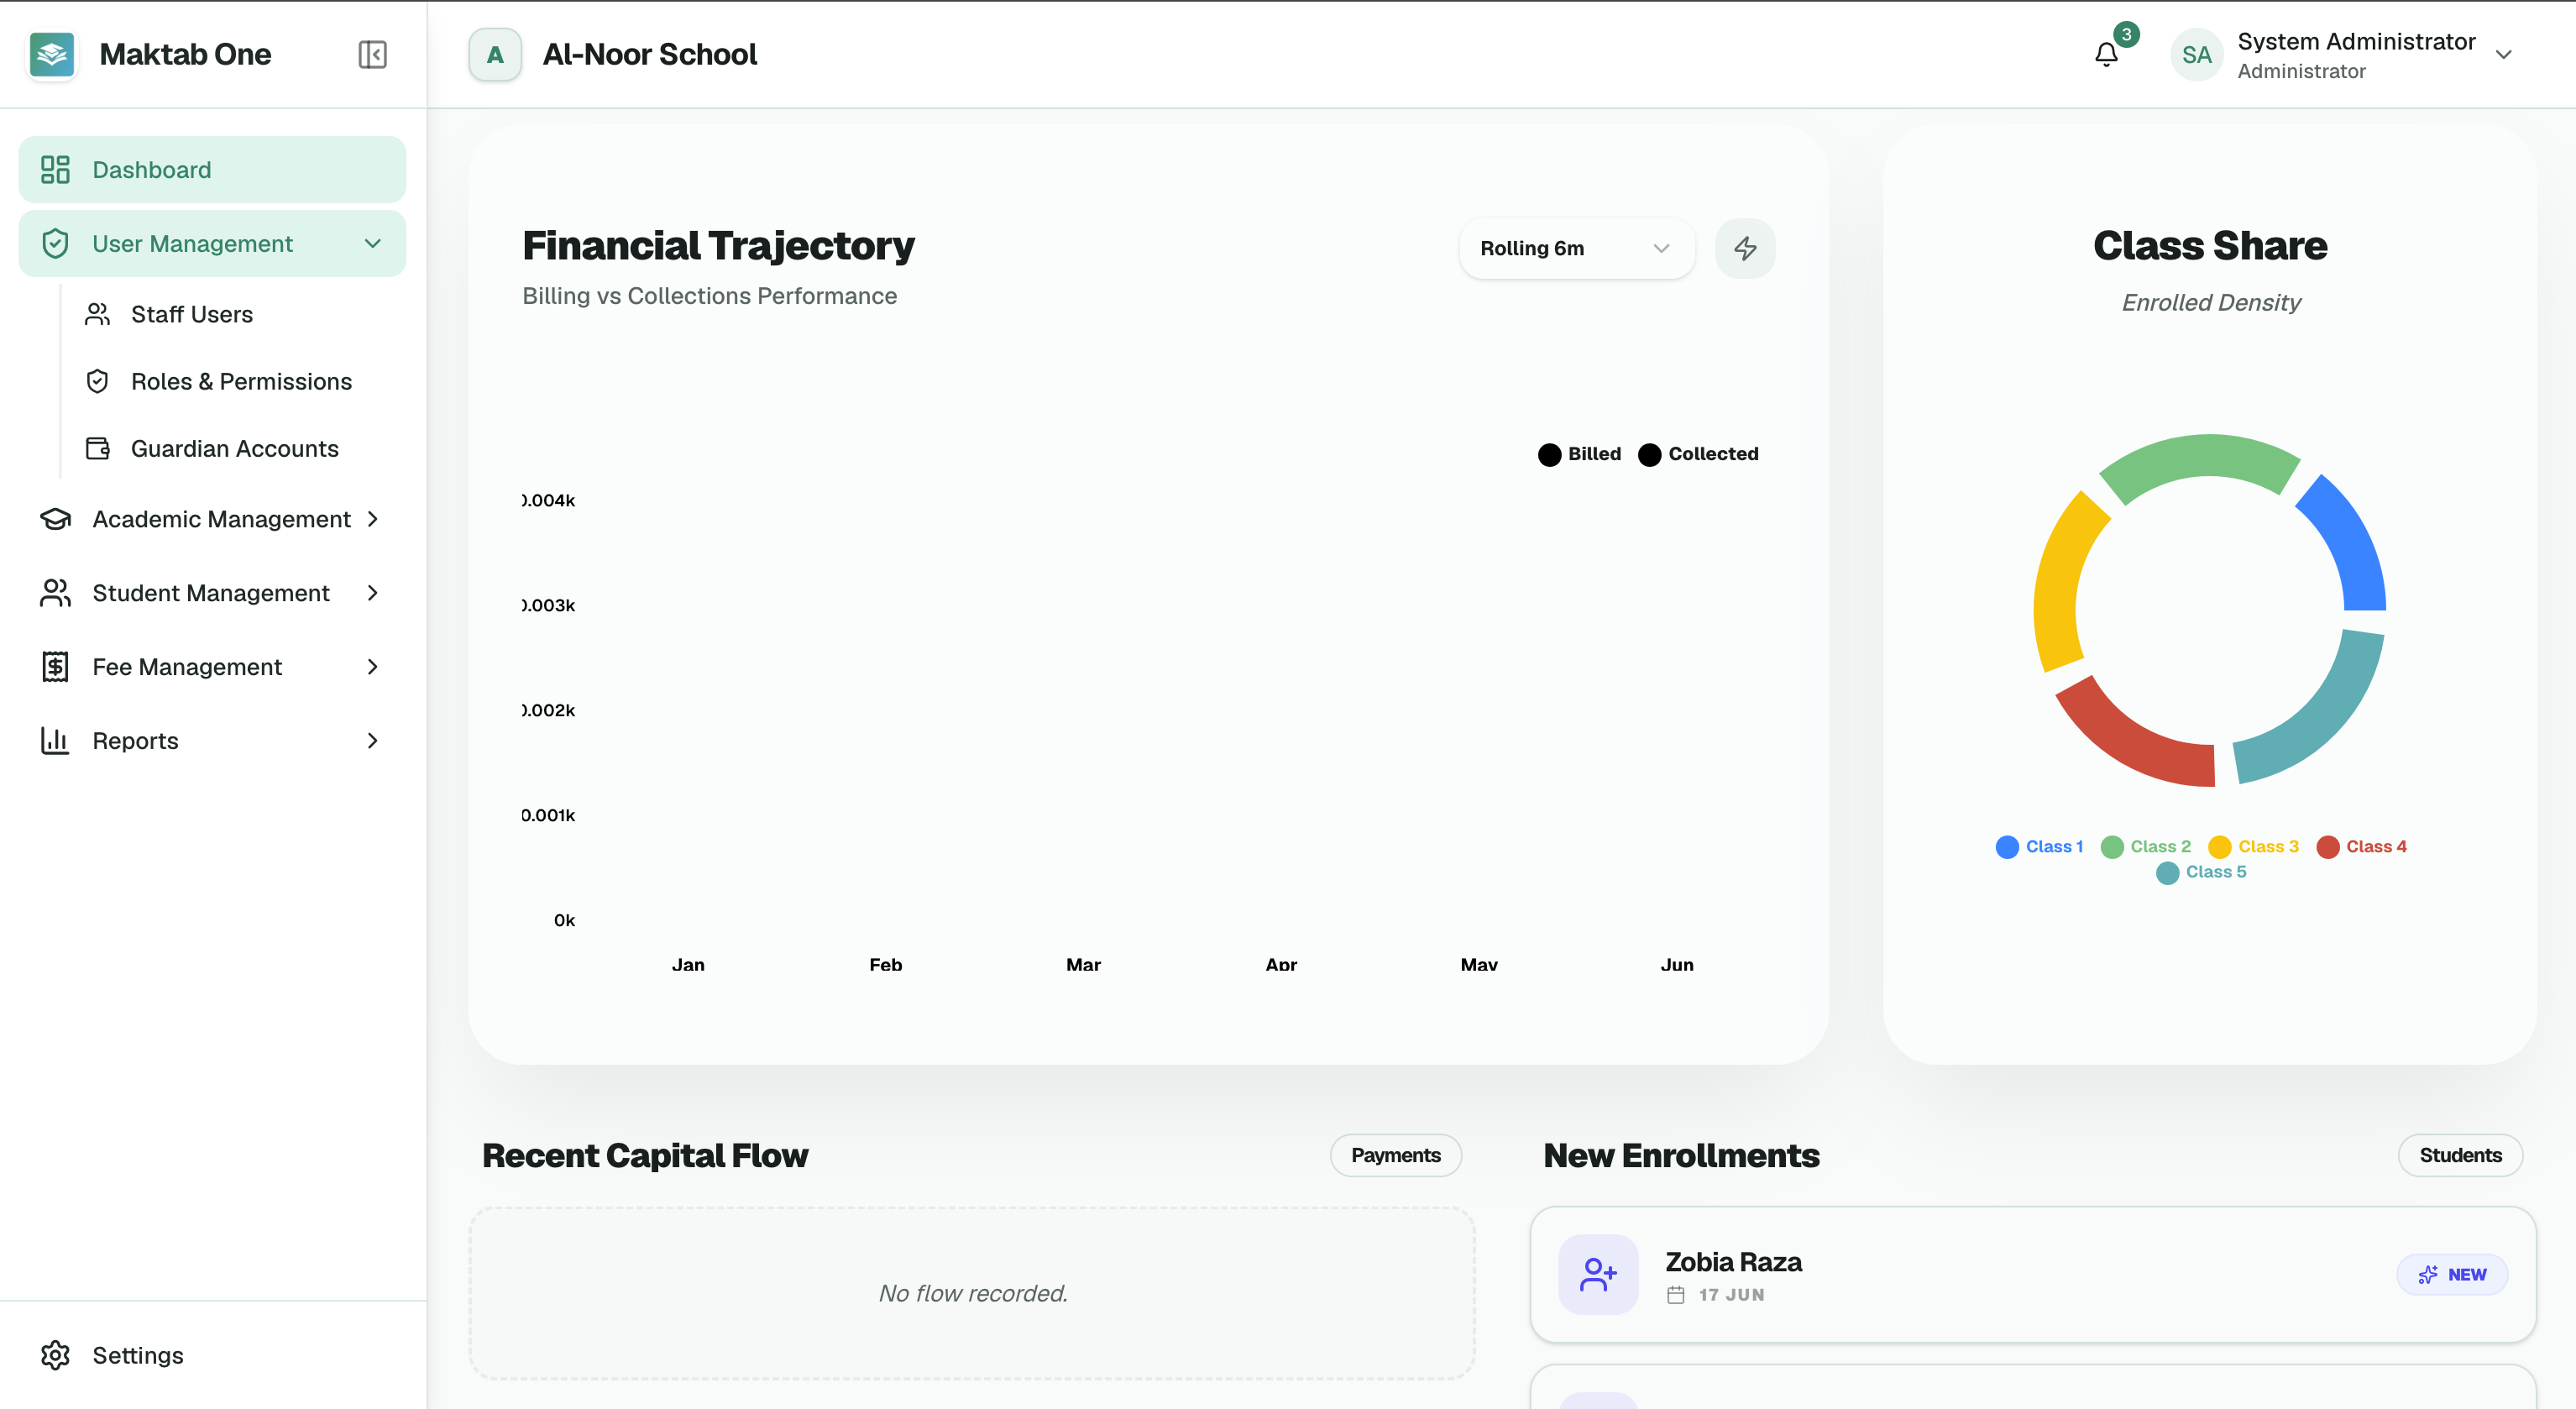Image resolution: width=2576 pixels, height=1409 pixels.
Task: Click the Payments button
Action: pos(1395,1155)
